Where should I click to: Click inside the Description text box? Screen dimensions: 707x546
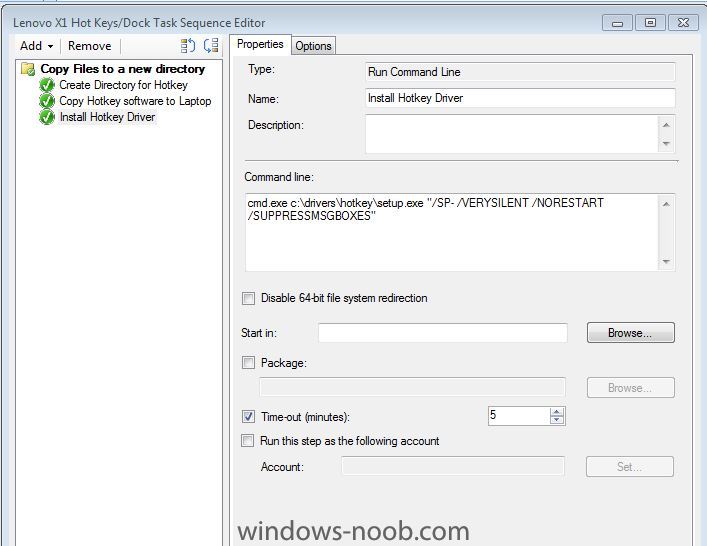click(512, 134)
